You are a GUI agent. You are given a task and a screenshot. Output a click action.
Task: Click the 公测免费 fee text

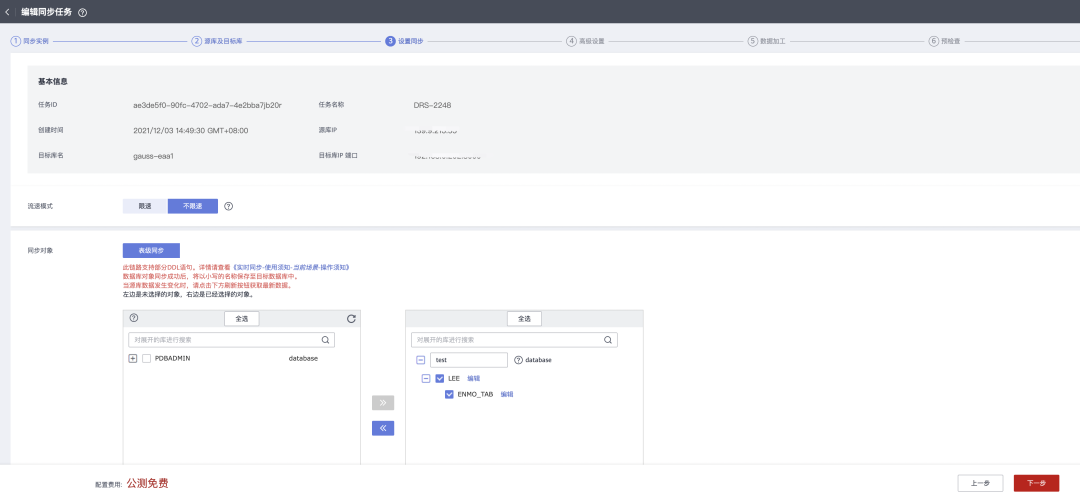click(x=147, y=484)
